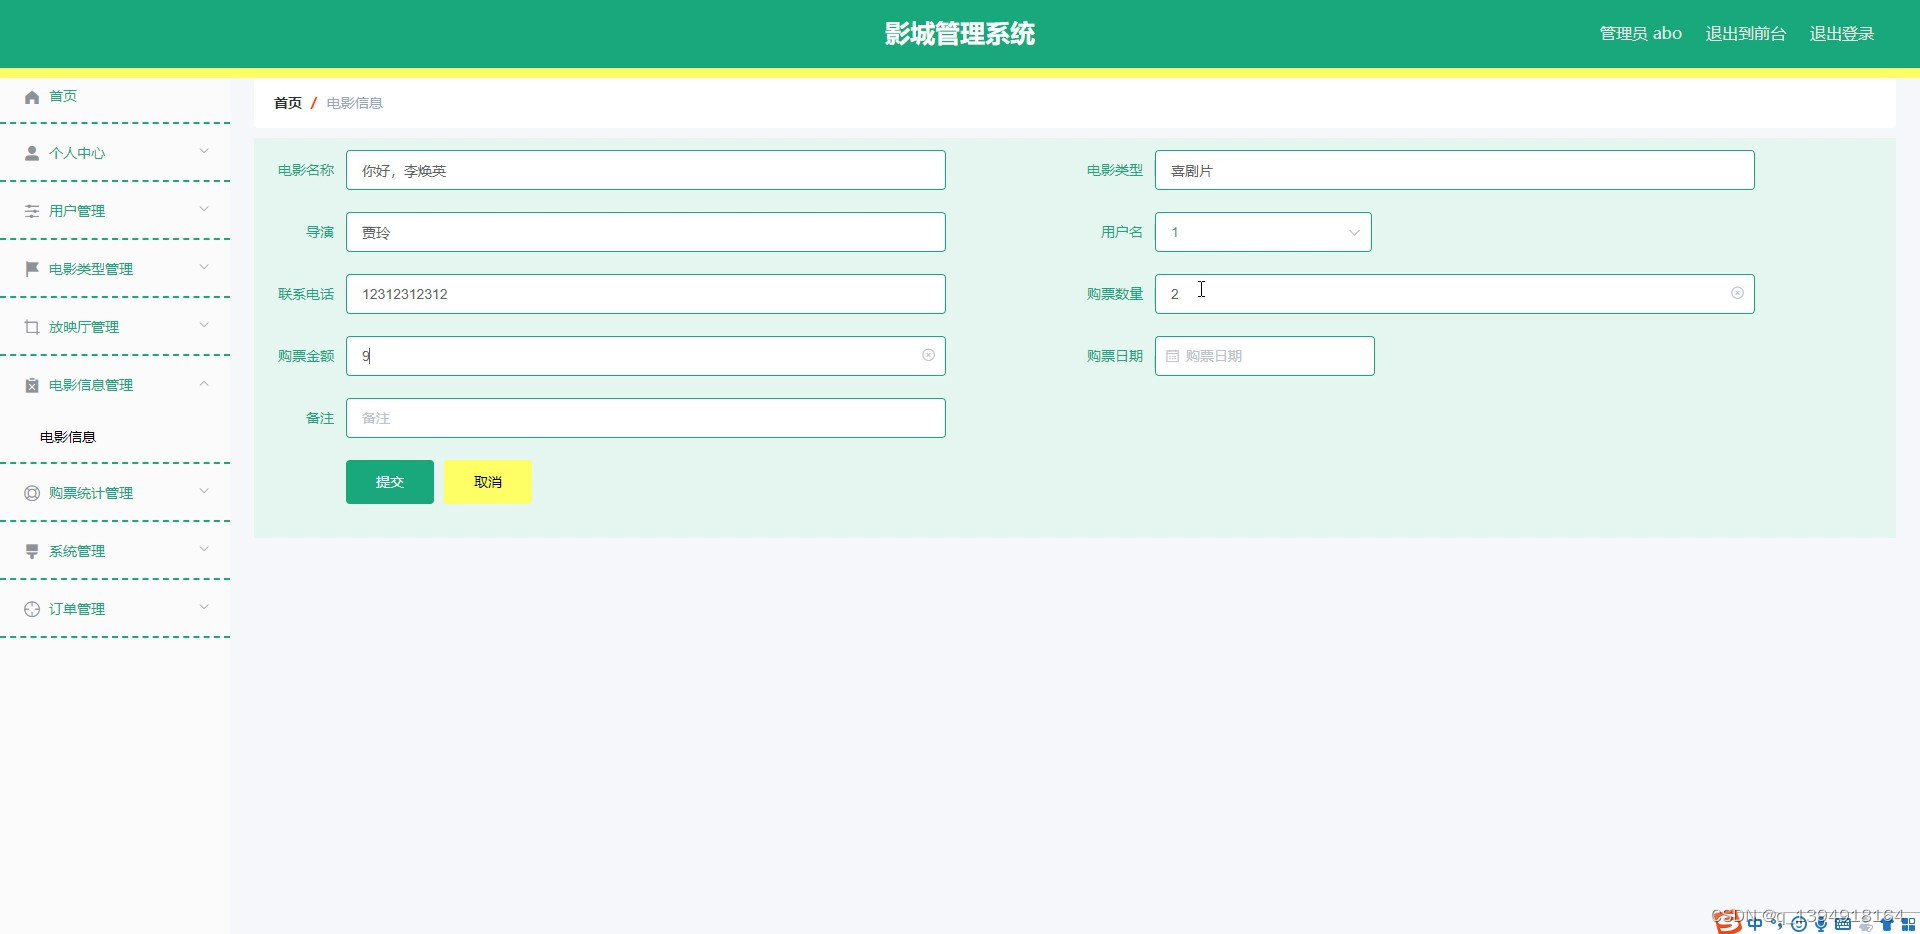Click the calendar icon in 购票日期 field
Image resolution: width=1920 pixels, height=934 pixels.
pos(1172,356)
